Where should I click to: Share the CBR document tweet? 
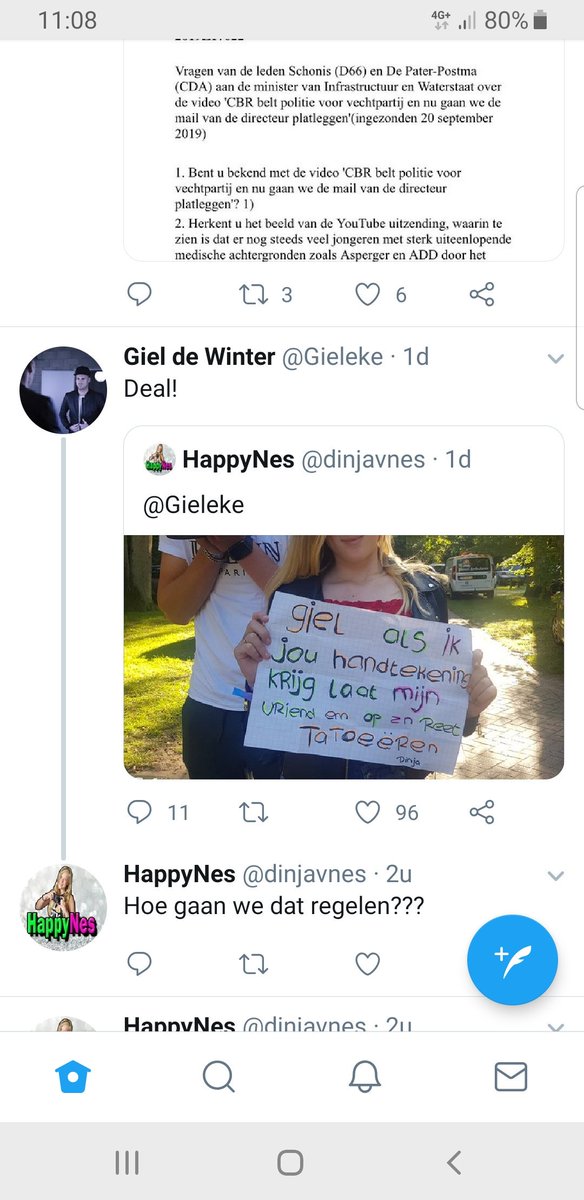(482, 294)
